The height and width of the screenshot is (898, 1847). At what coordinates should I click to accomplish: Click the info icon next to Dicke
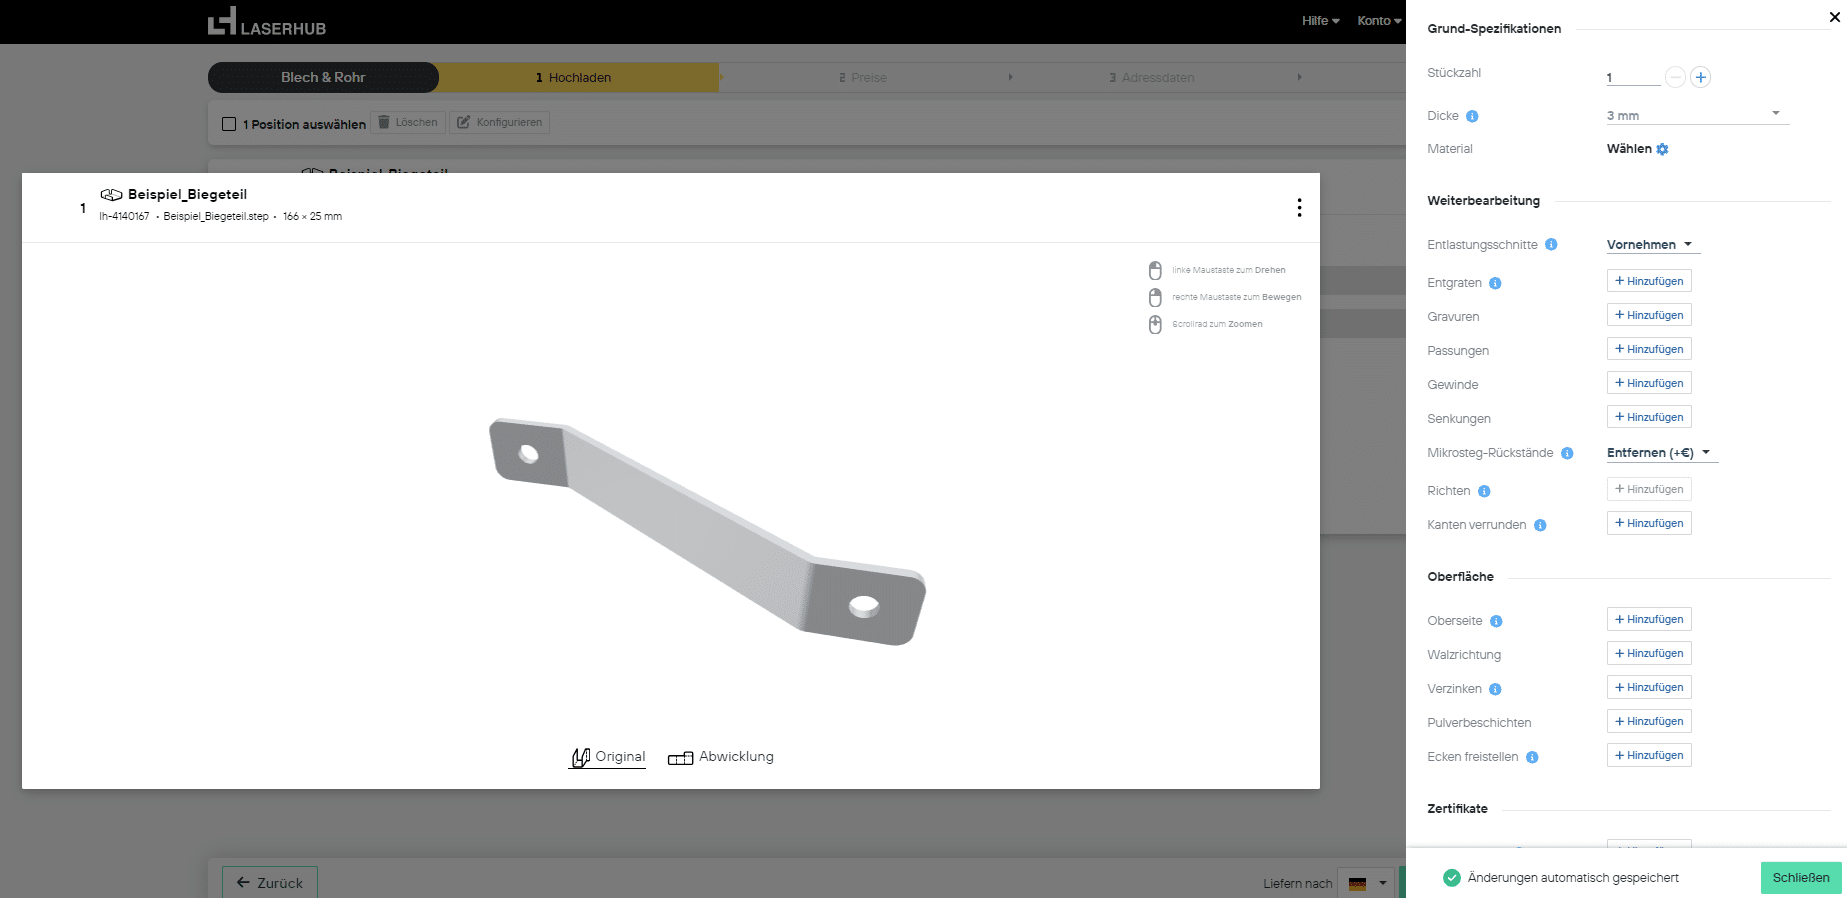tap(1472, 116)
